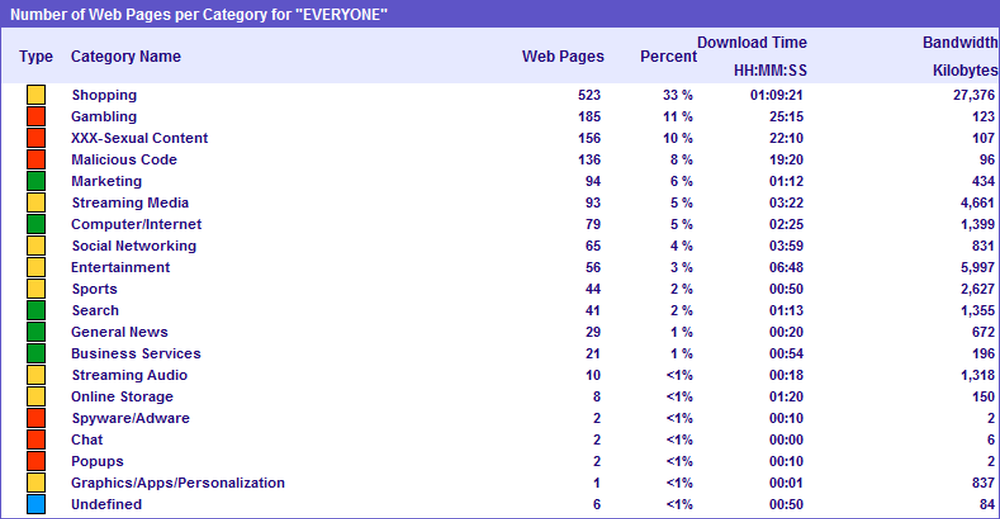The height and width of the screenshot is (519, 1000).
Task: Open the Malicious Code category
Action: coord(124,159)
